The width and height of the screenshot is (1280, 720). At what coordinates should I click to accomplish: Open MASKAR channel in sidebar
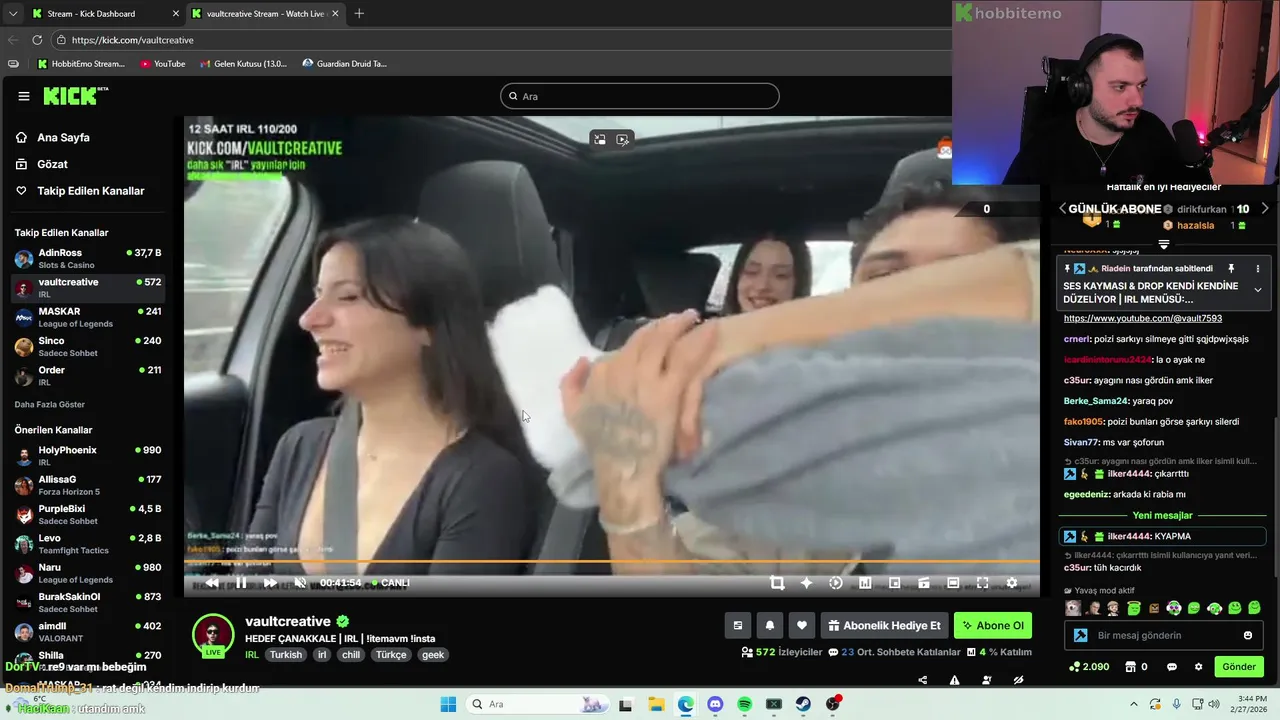click(88, 317)
